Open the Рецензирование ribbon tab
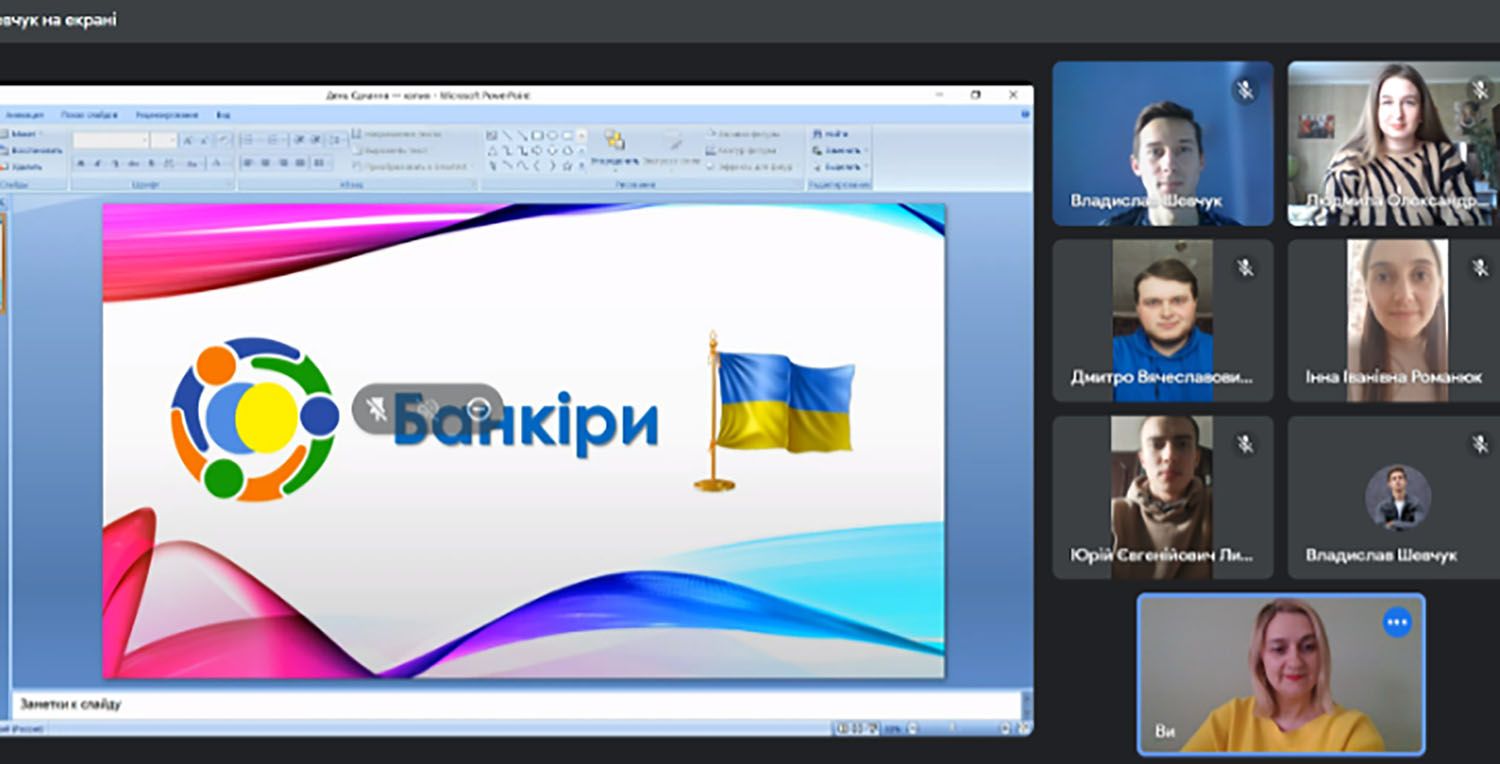This screenshot has width=1500, height=764. point(167,115)
